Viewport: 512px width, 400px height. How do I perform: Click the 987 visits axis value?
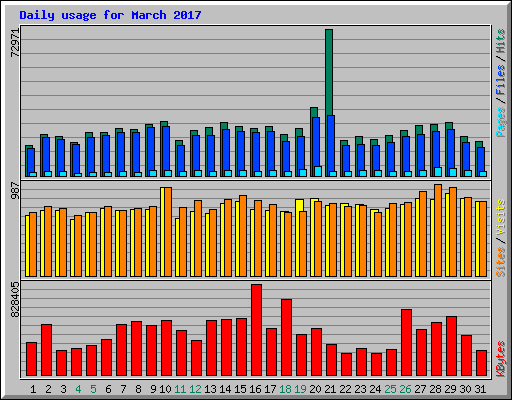point(15,191)
